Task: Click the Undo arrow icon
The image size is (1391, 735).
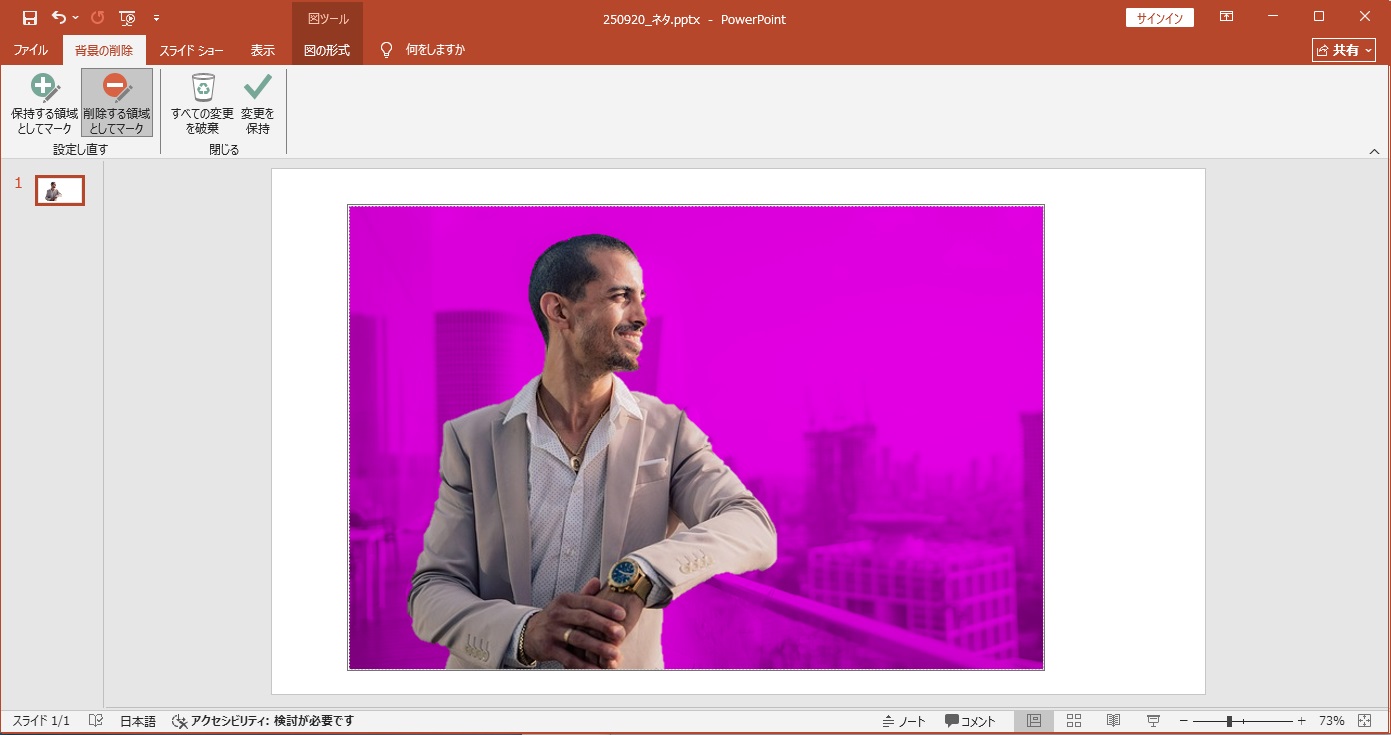Action: point(59,18)
